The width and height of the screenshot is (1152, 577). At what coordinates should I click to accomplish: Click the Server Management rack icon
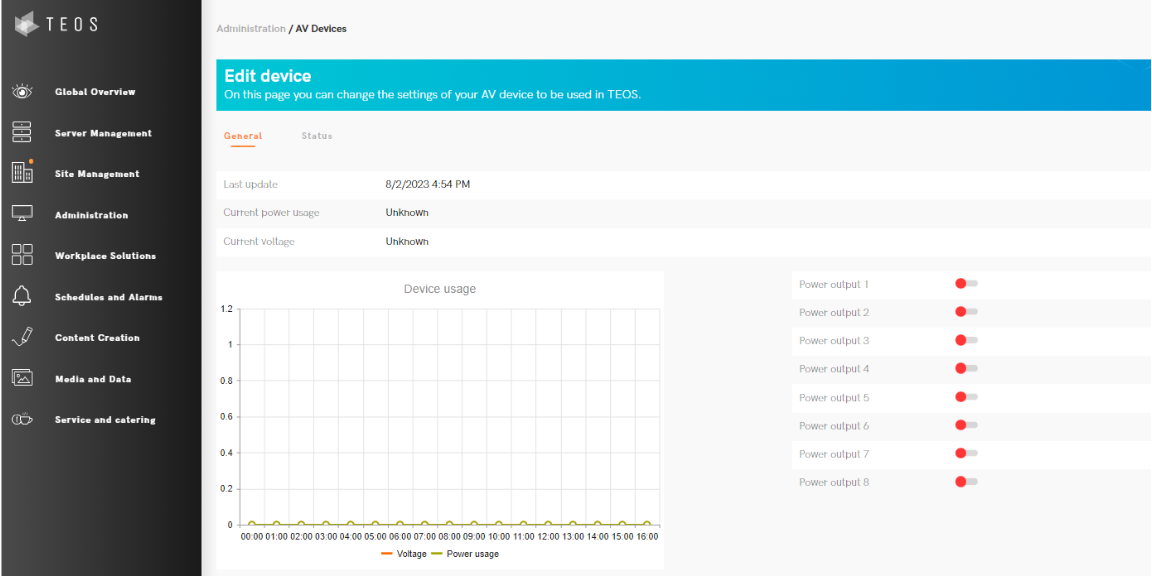tap(22, 133)
